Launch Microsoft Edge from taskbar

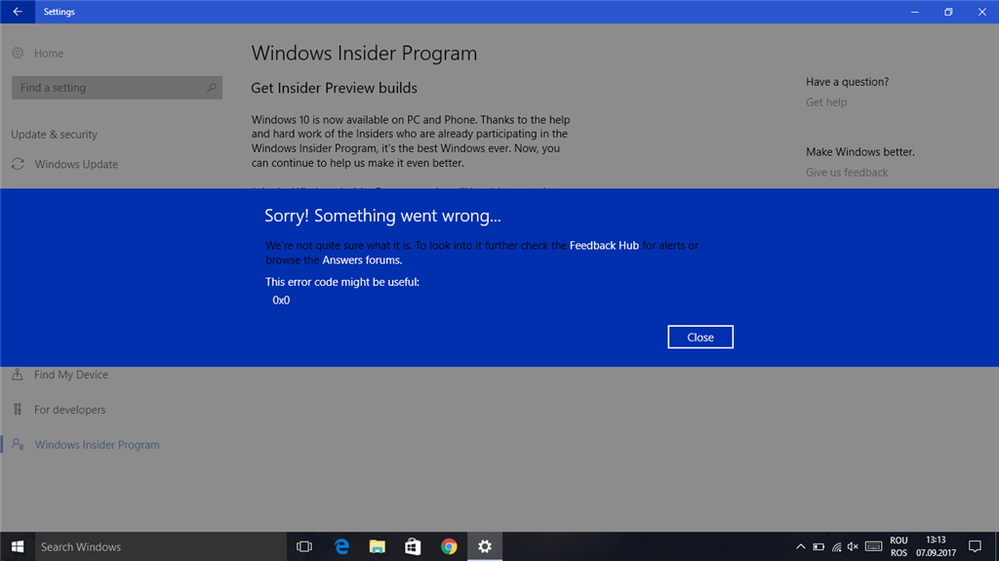(342, 546)
